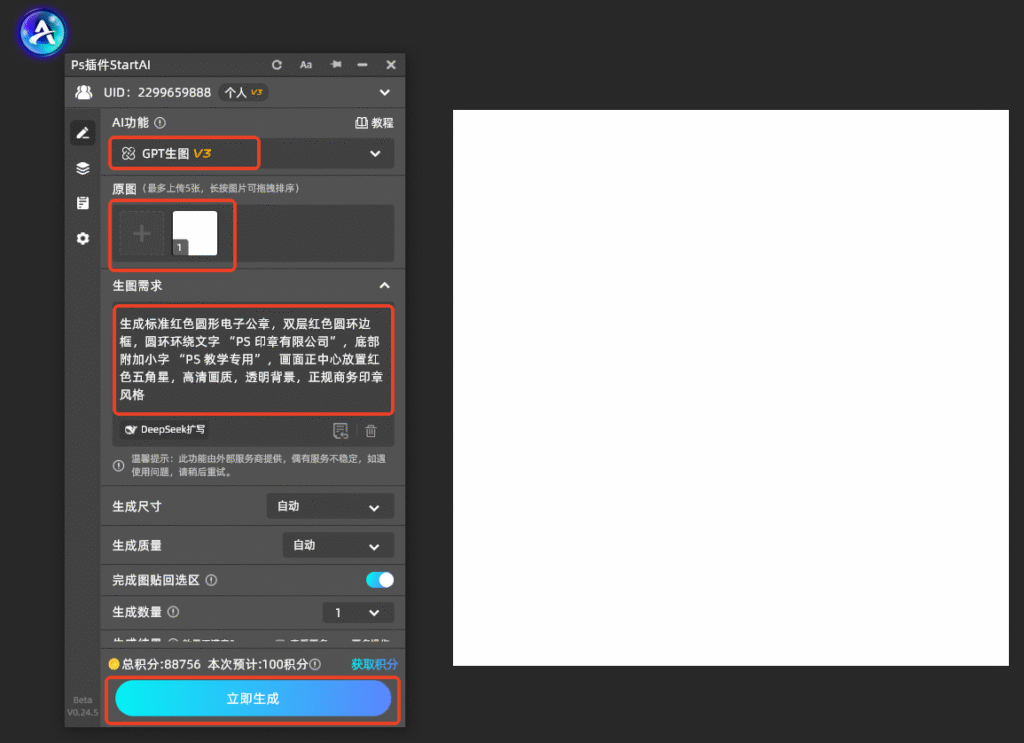Click the 生成数量 info icon
1024x743 pixels.
point(173,612)
